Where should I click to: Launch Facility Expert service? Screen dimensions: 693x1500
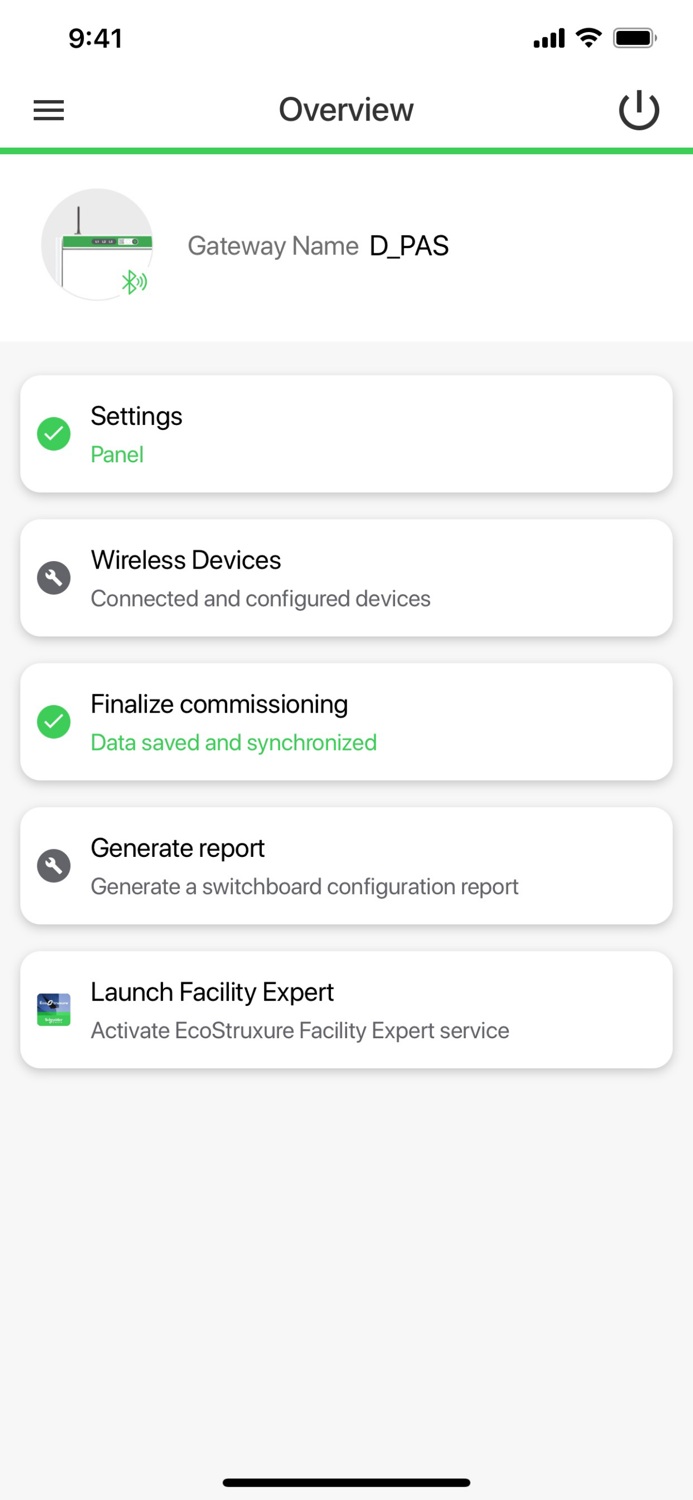[346, 1009]
